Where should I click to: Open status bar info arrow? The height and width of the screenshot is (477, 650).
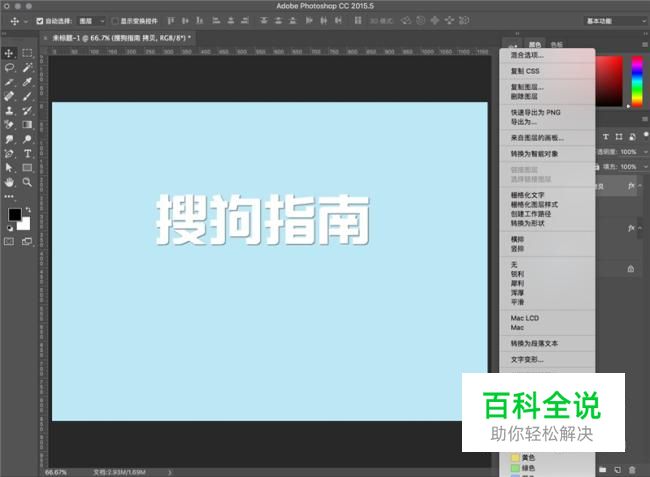[170, 472]
